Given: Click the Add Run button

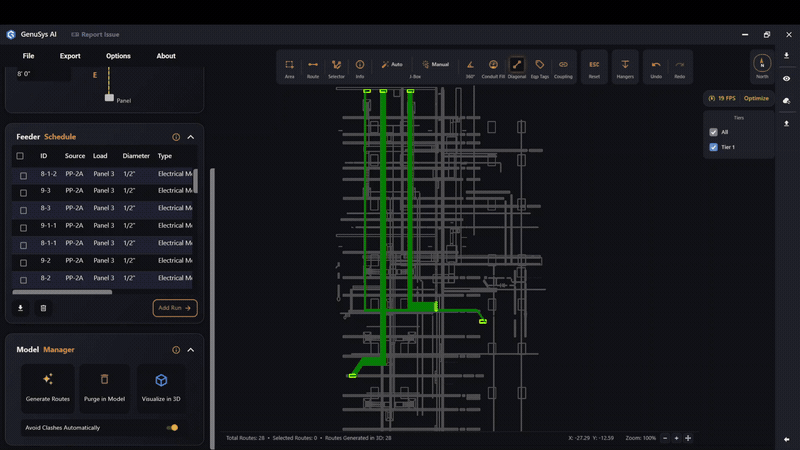Looking at the screenshot, I should click(174, 308).
